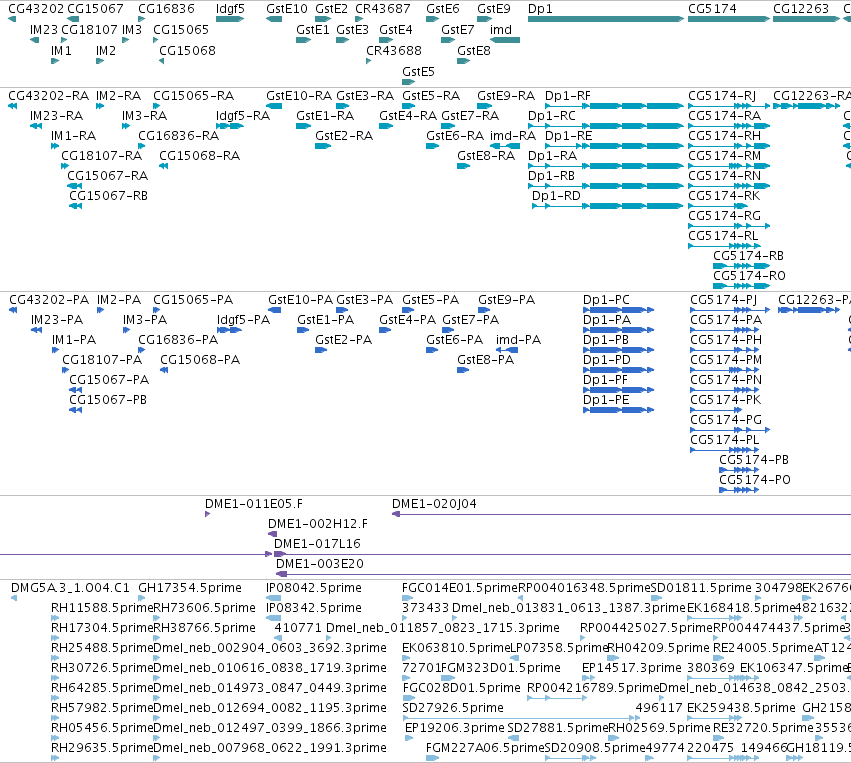The height and width of the screenshot is (763, 851).
Task: Select protein GstE8-PA
Action: point(463,370)
